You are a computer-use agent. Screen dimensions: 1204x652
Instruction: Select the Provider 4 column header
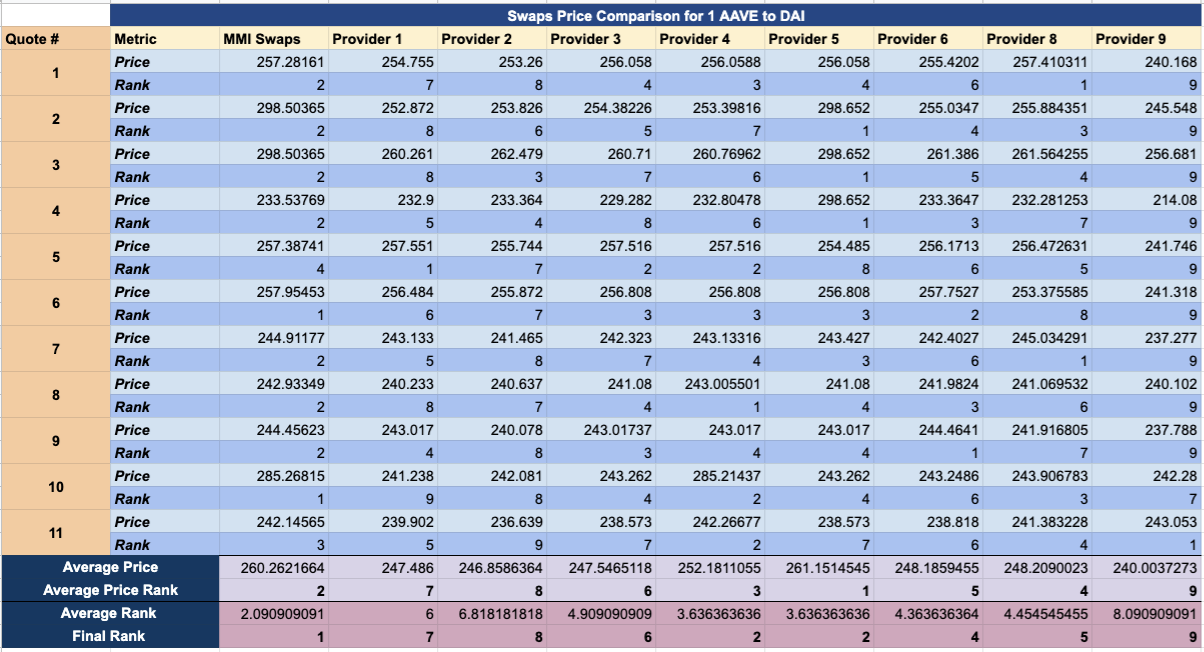[x=710, y=39]
